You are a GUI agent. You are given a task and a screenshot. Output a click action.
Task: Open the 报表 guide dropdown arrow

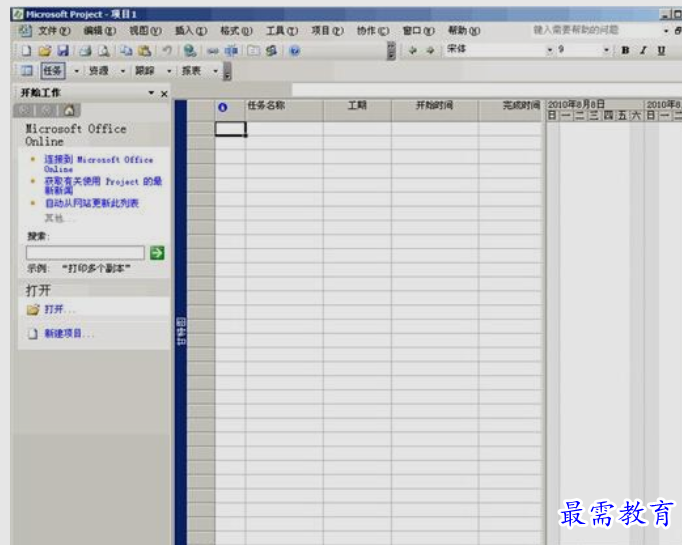215,70
